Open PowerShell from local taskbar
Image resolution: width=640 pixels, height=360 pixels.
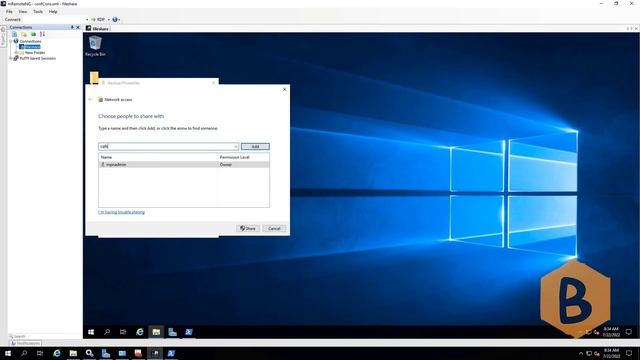click(x=171, y=353)
